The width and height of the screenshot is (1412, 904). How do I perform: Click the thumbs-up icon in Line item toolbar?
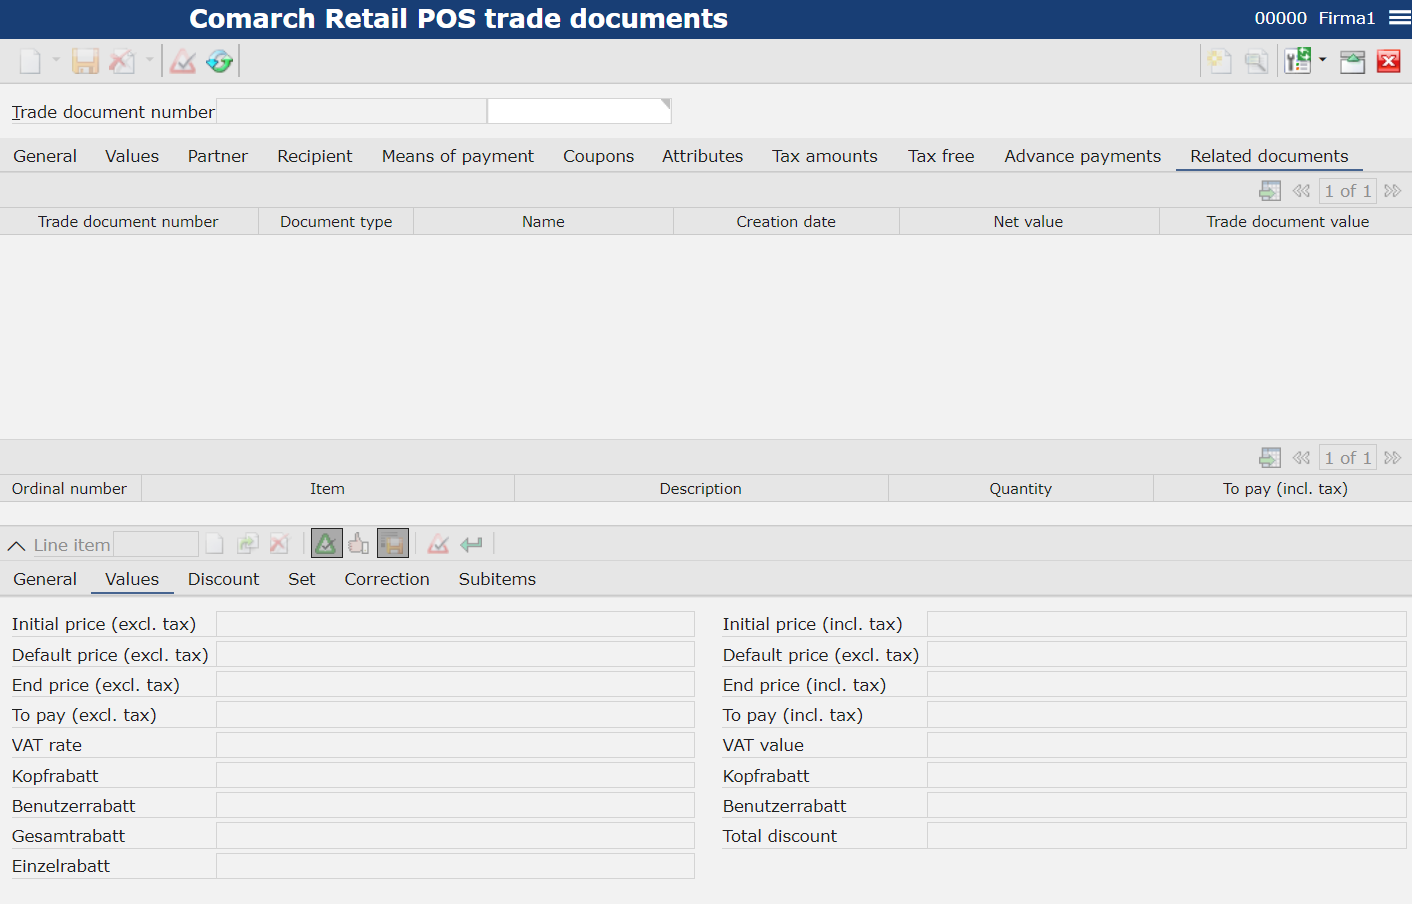tap(359, 543)
